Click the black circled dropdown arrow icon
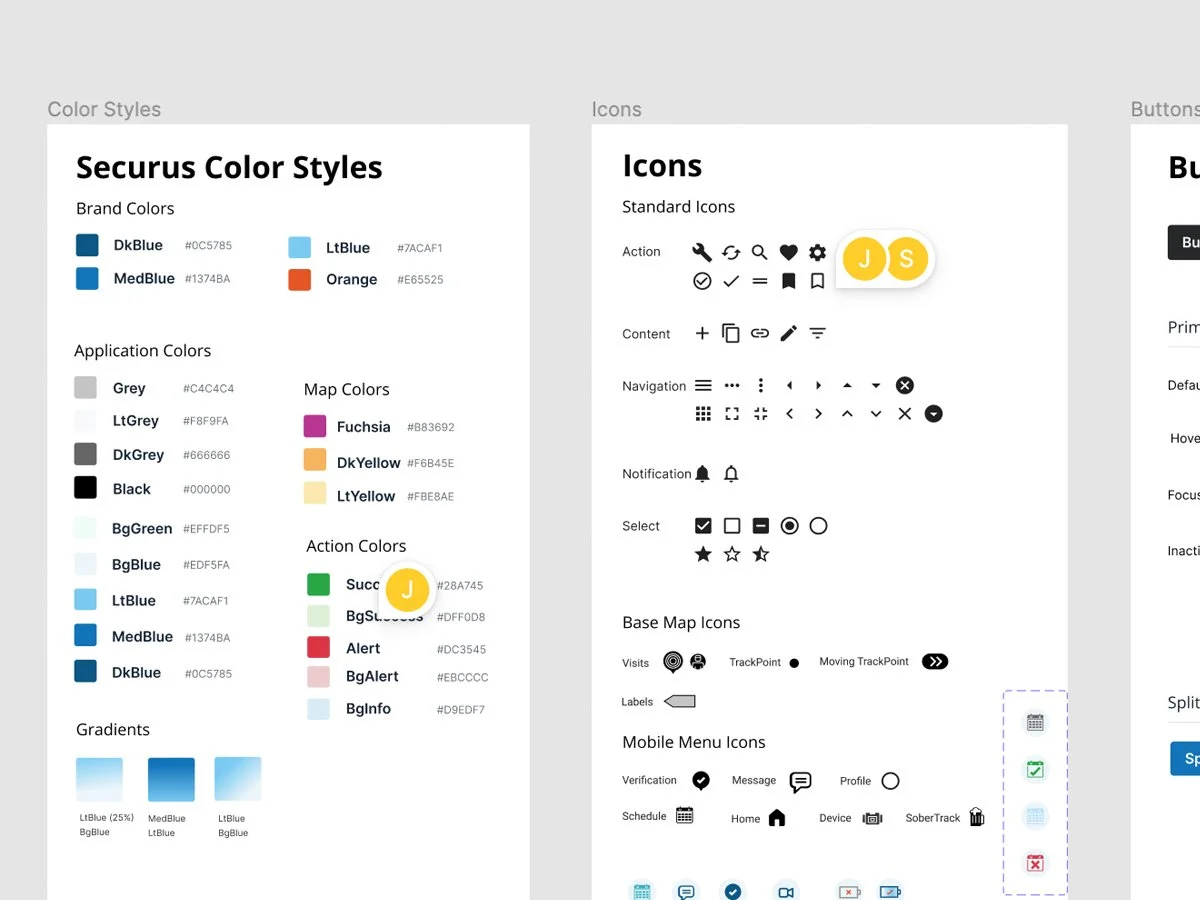1200x900 pixels. pos(933,413)
